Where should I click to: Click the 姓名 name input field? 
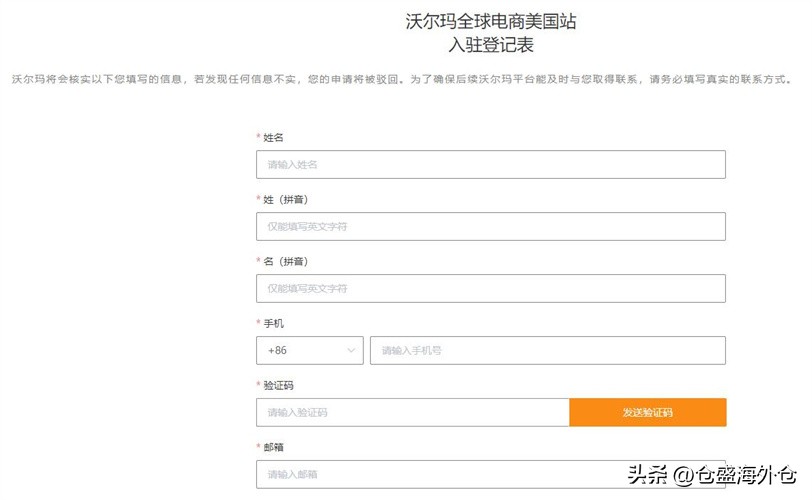click(490, 165)
